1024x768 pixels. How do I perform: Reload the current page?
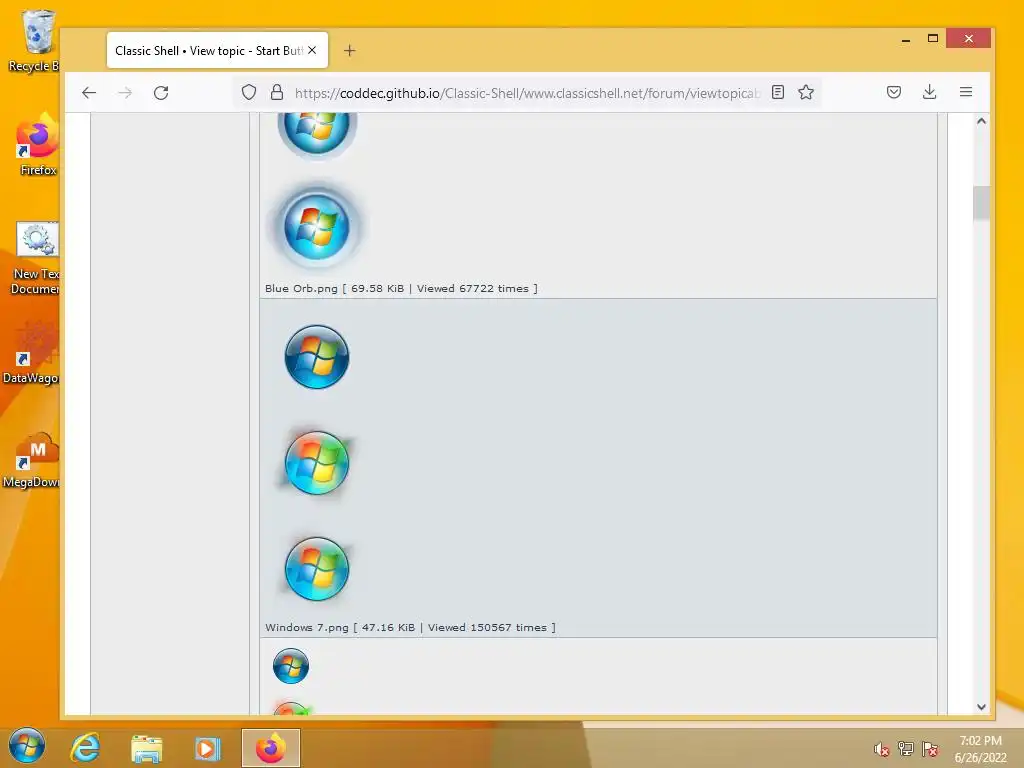pos(161,93)
